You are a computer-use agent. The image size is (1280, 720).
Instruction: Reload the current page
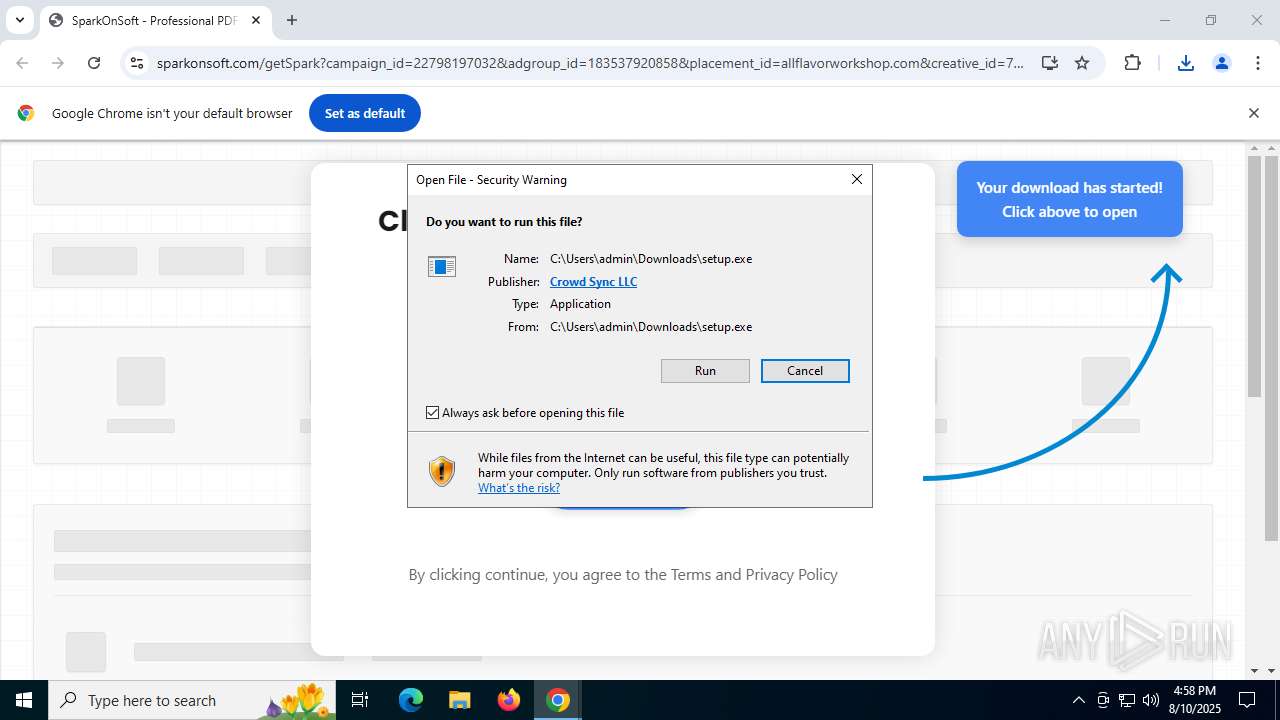94,63
